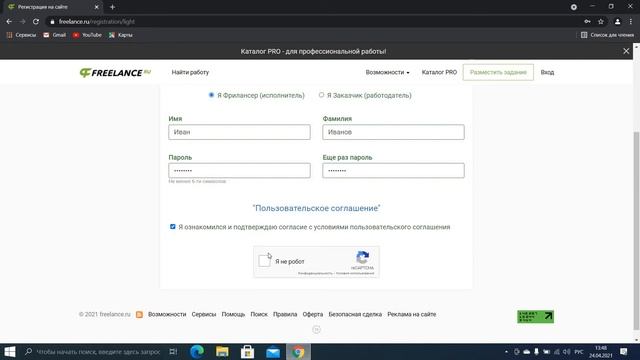Open footer link Сервисы
640x360 pixels.
click(204, 314)
